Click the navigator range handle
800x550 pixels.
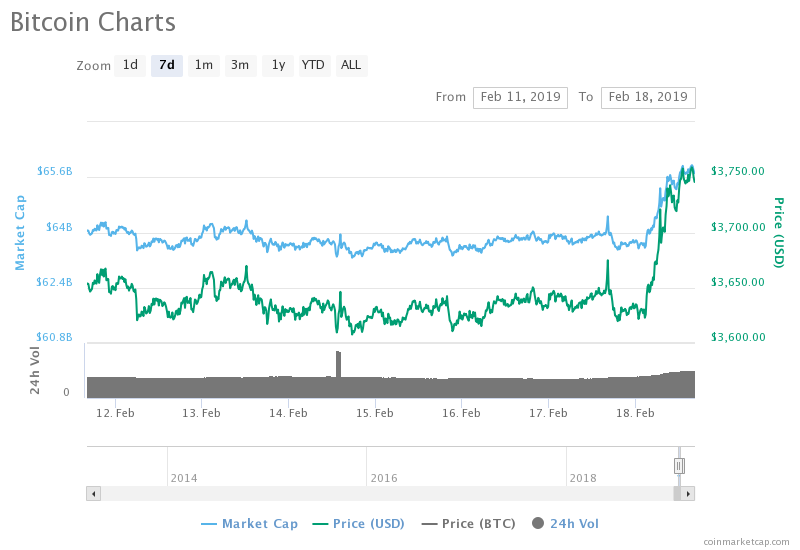[x=679, y=465]
